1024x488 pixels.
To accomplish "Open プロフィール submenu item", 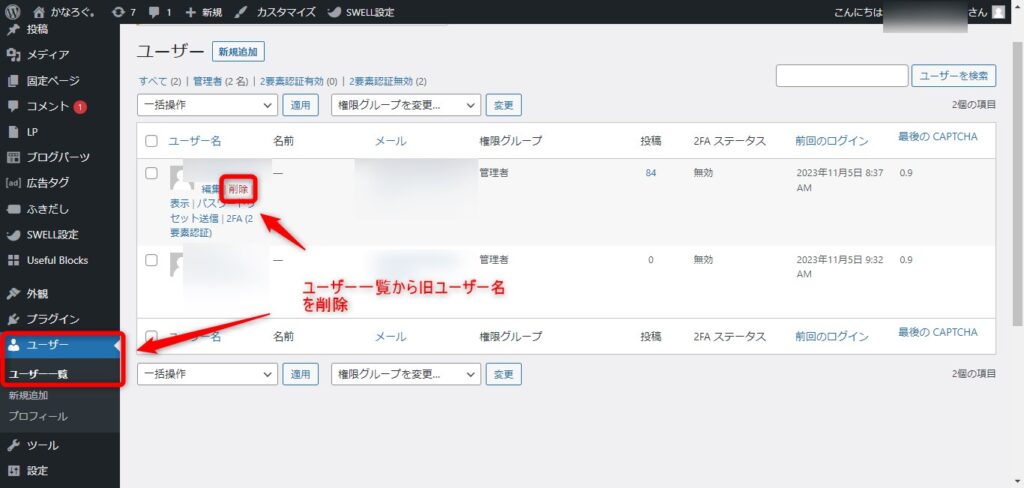I will (38, 416).
